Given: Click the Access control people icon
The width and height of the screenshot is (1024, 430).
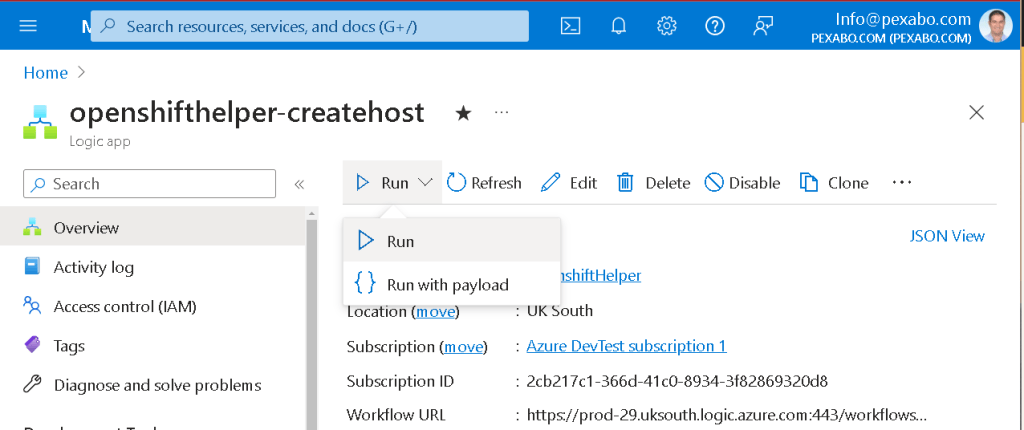Looking at the screenshot, I should tap(32, 305).
